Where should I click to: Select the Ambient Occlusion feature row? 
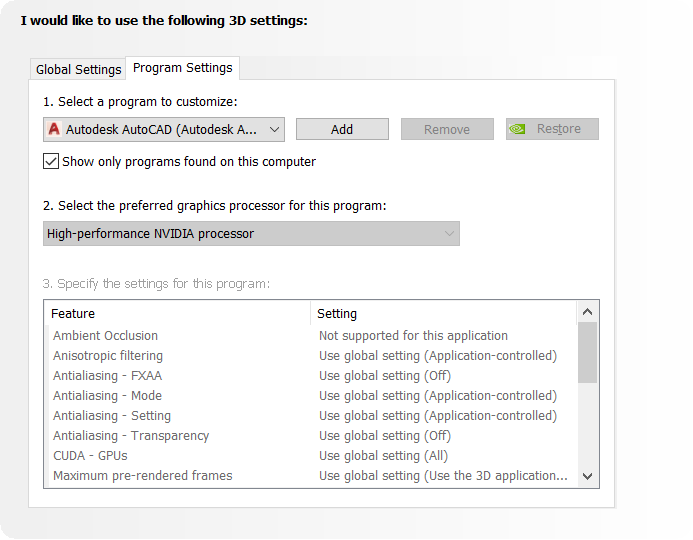coord(105,336)
